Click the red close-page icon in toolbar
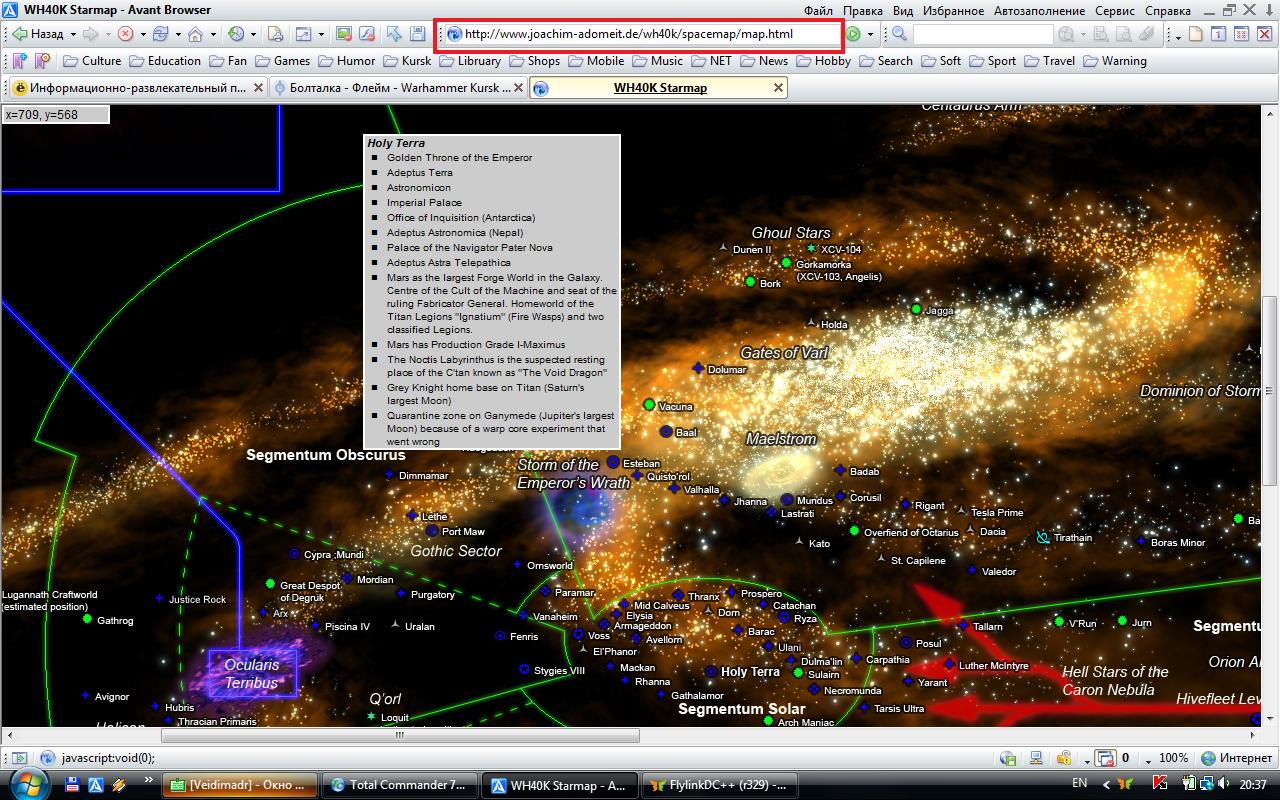The width and height of the screenshot is (1280, 800). click(1263, 34)
